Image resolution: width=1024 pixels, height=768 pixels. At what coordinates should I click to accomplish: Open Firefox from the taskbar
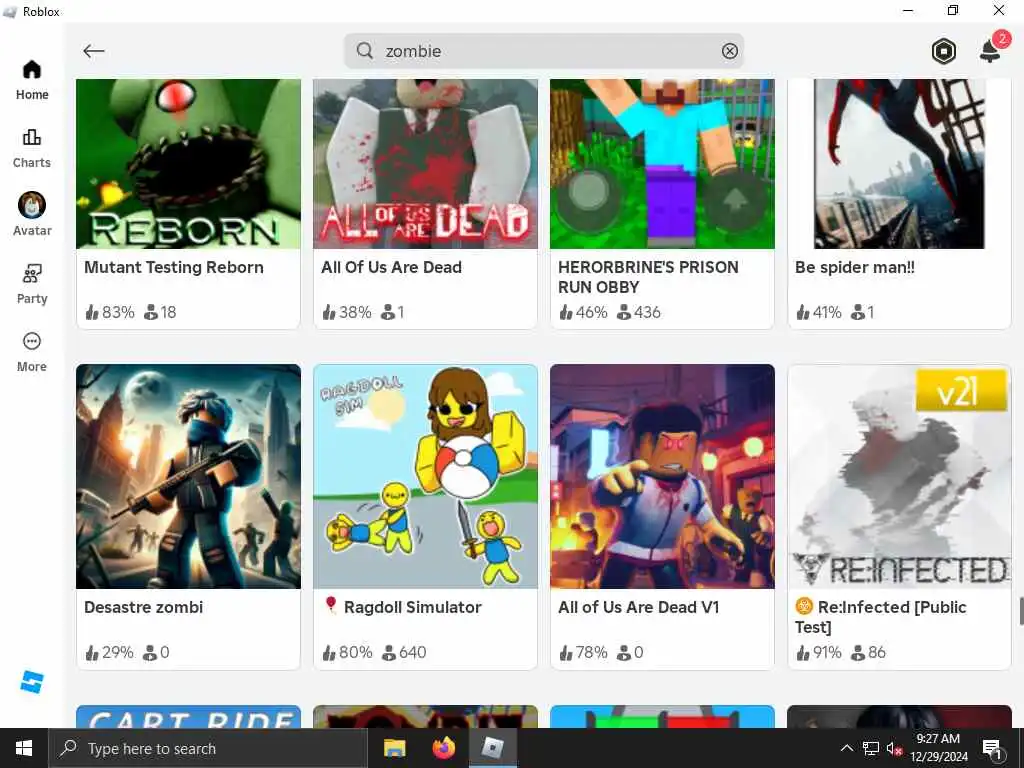pyautogui.click(x=444, y=748)
